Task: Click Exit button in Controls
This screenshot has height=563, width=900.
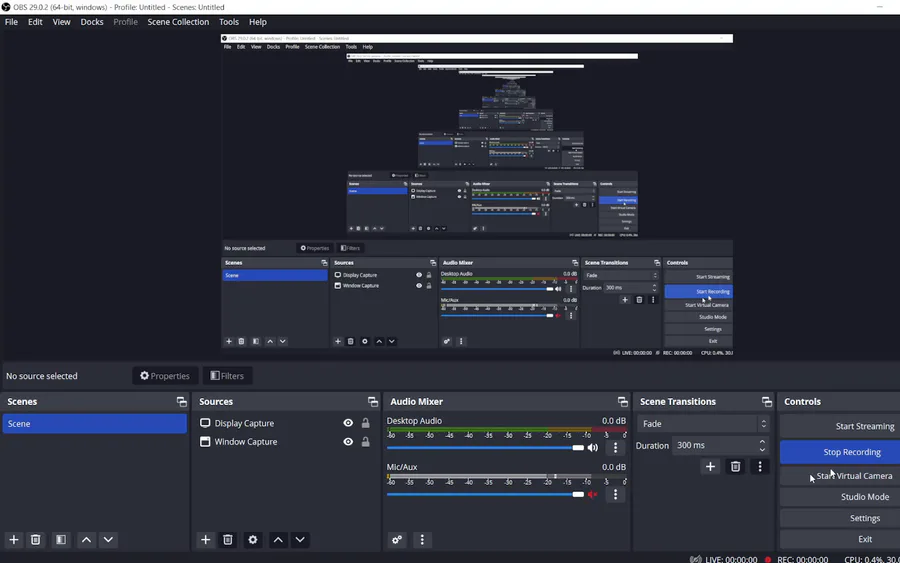Action: [840, 539]
